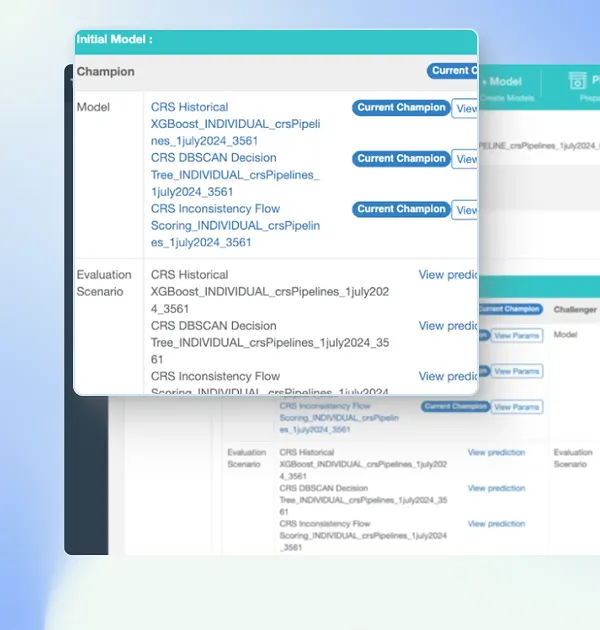Open blurred CRS Inconsistency Flow Scoring link in background page

pyautogui.click(x=339, y=418)
